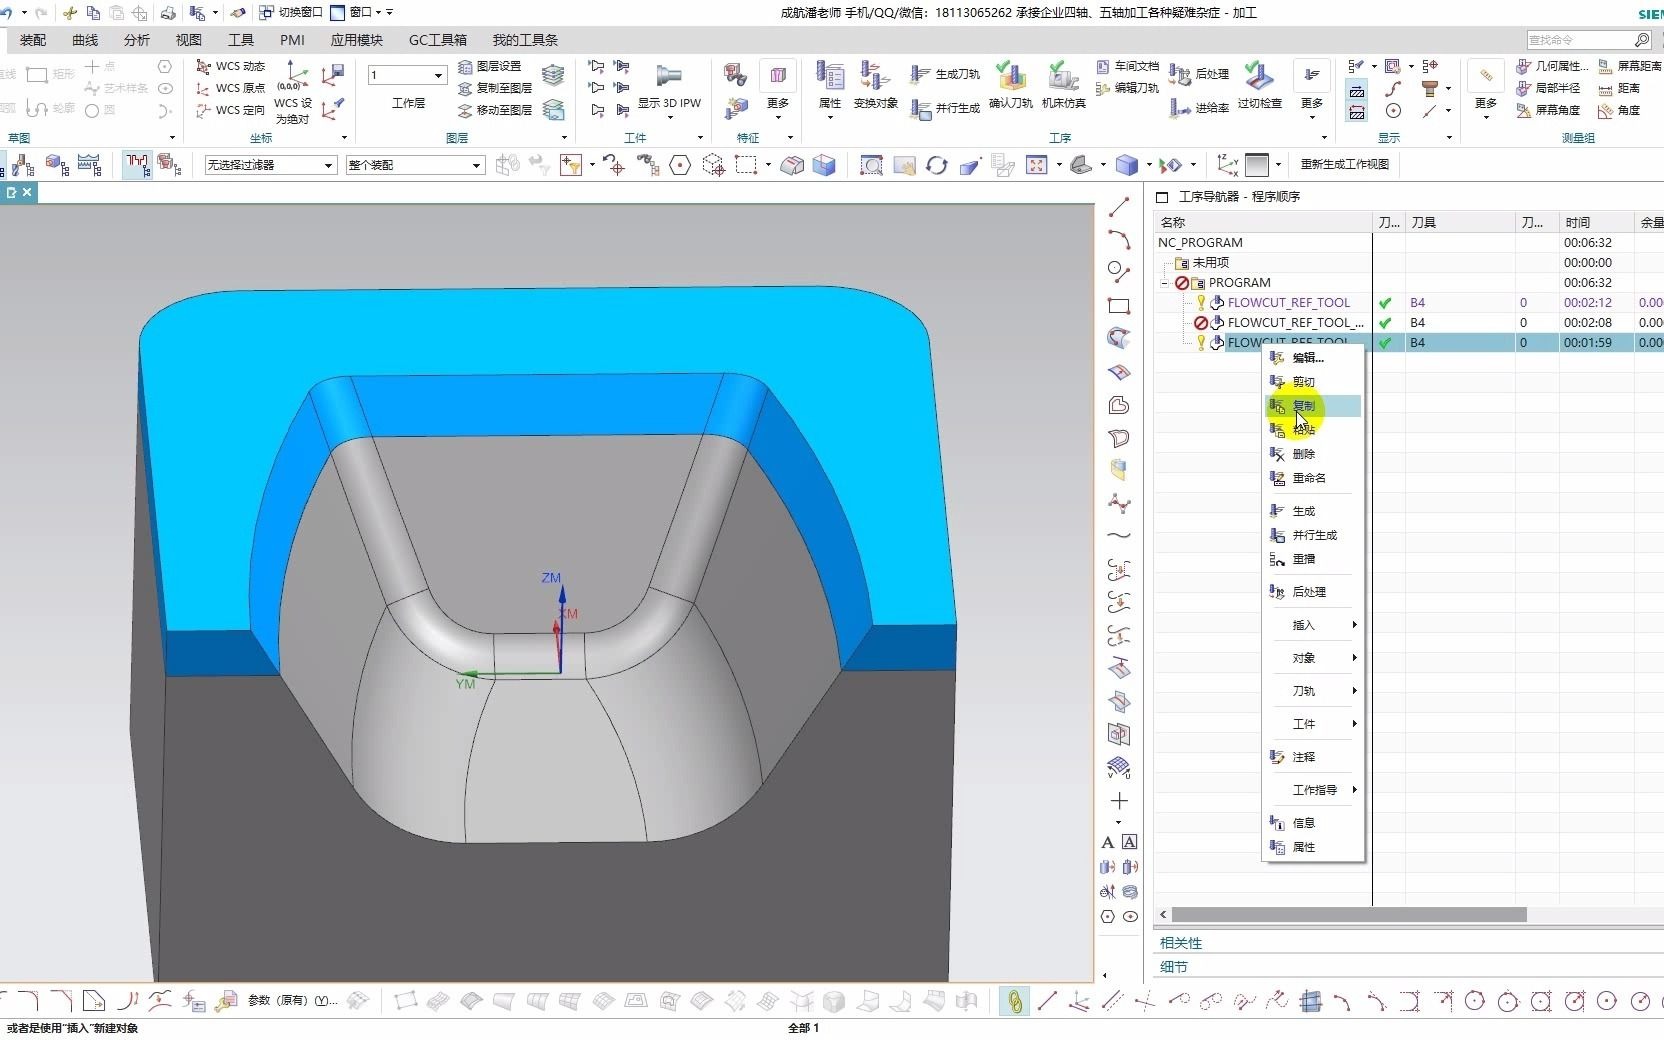Expand the 插入 submenu
1664x1040 pixels.
1313,625
